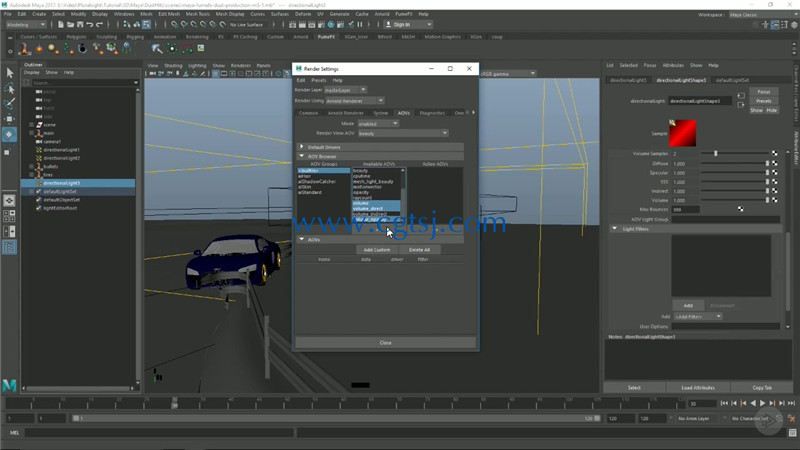This screenshot has height=450, width=800.
Task: Click the Open Scene folder icon
Action: [70, 24]
